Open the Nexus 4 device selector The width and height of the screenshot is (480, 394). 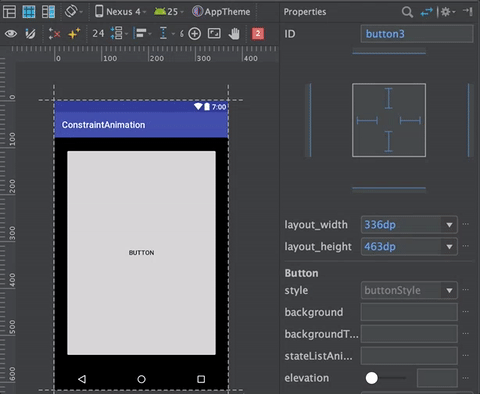point(120,12)
